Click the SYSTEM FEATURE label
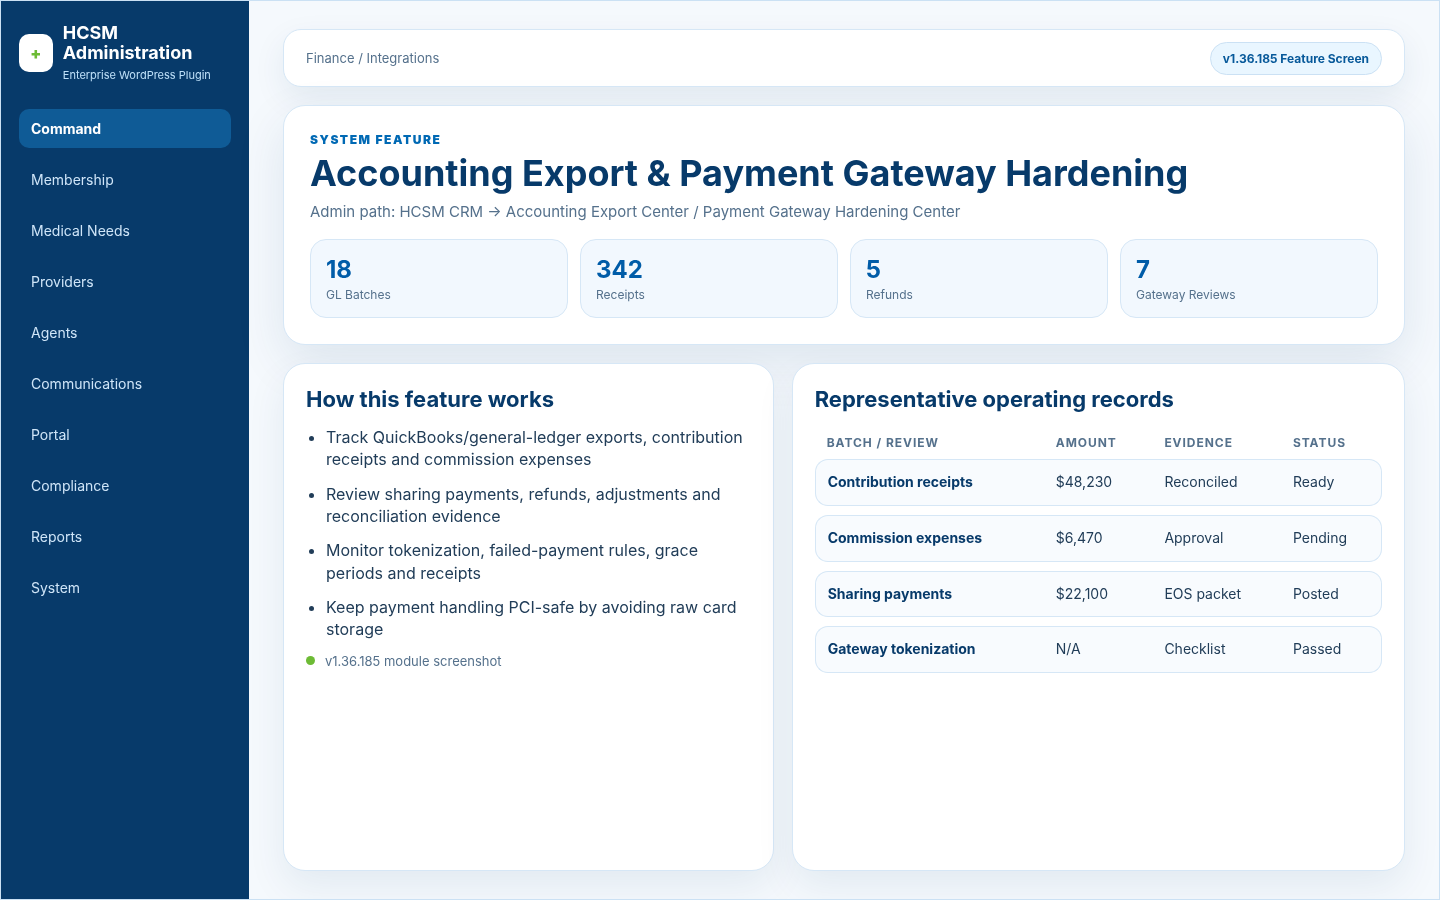The width and height of the screenshot is (1440, 900). tap(375, 140)
